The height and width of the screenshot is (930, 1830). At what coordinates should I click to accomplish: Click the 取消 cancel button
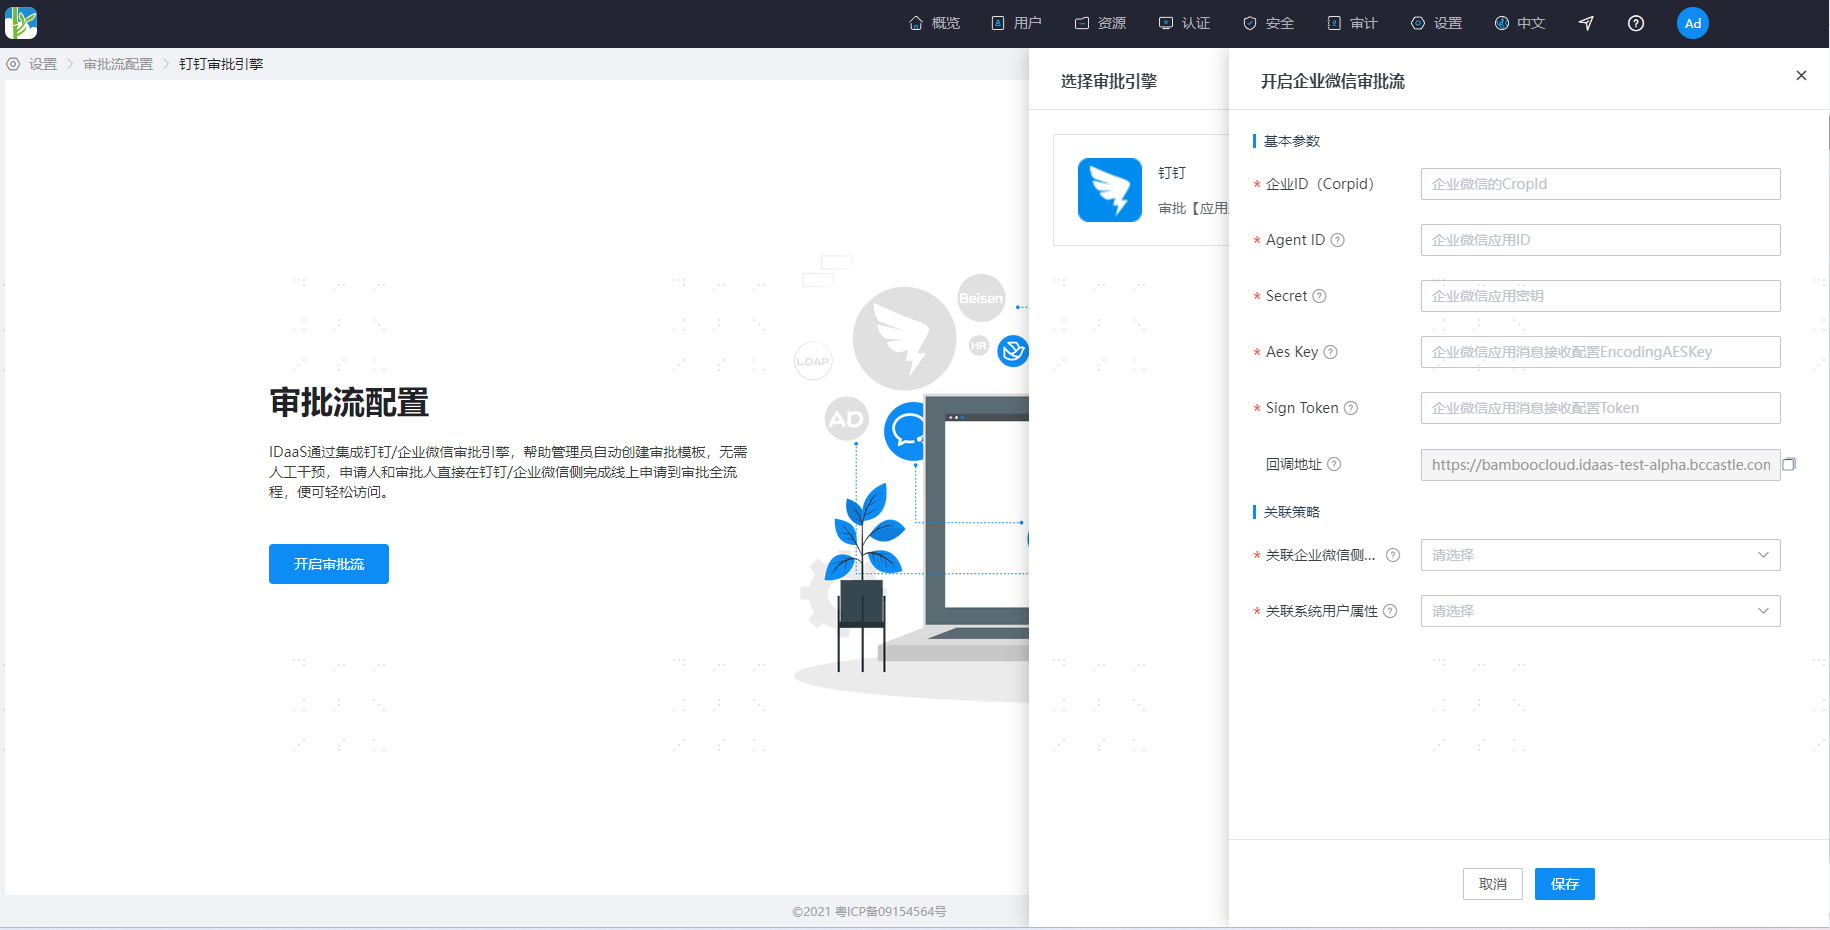pyautogui.click(x=1493, y=884)
